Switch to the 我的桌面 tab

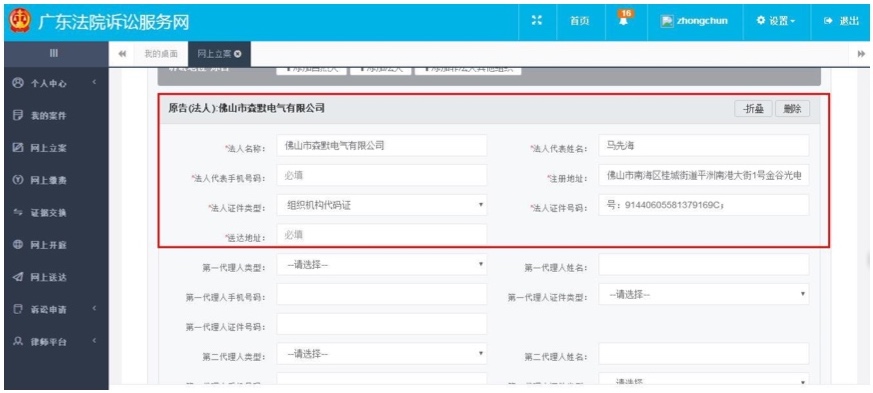161,54
